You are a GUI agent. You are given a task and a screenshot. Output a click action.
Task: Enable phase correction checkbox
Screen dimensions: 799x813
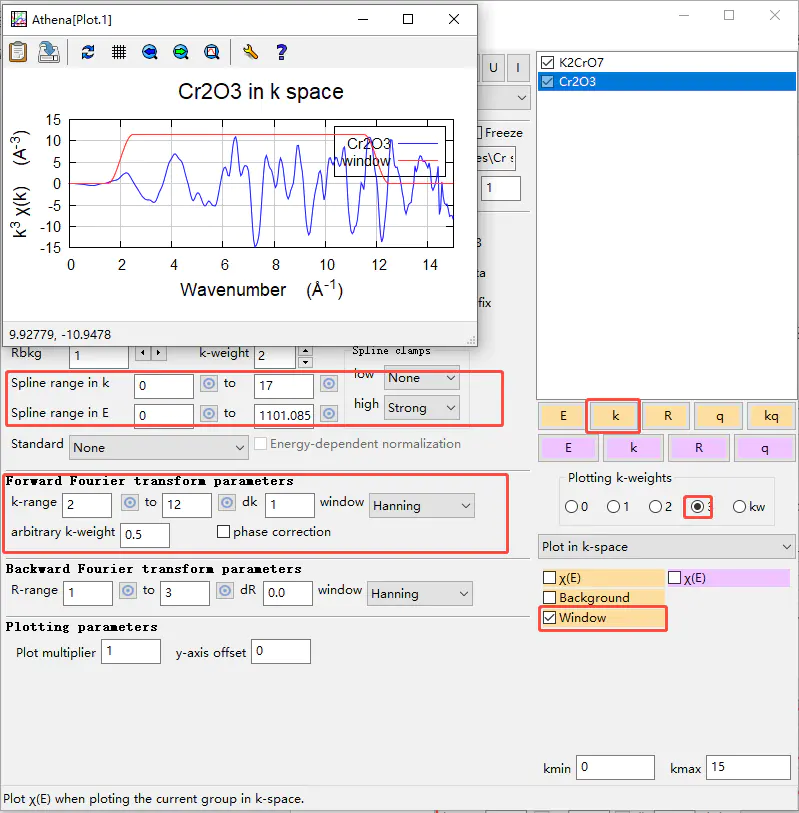click(223, 531)
